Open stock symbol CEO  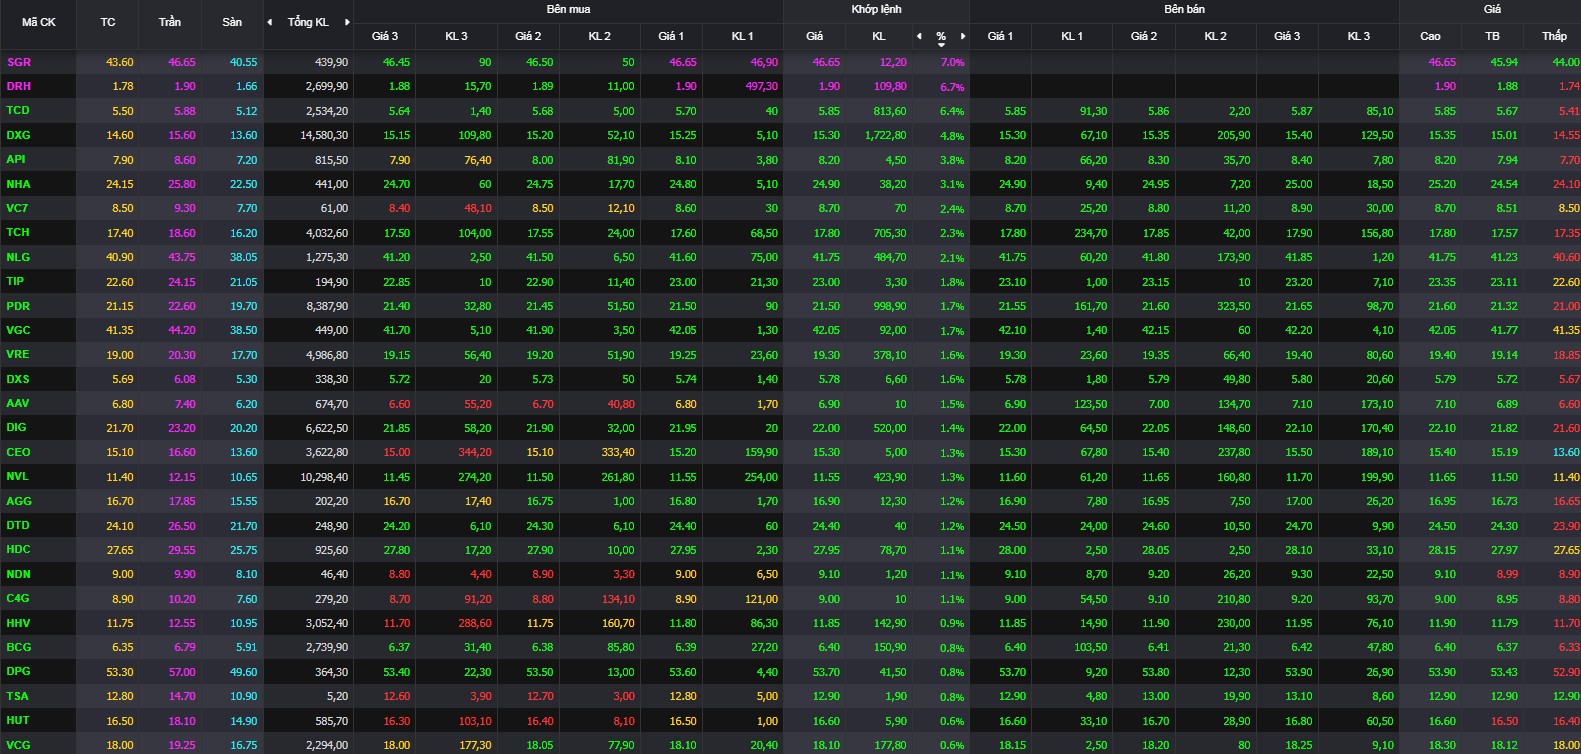click(18, 452)
